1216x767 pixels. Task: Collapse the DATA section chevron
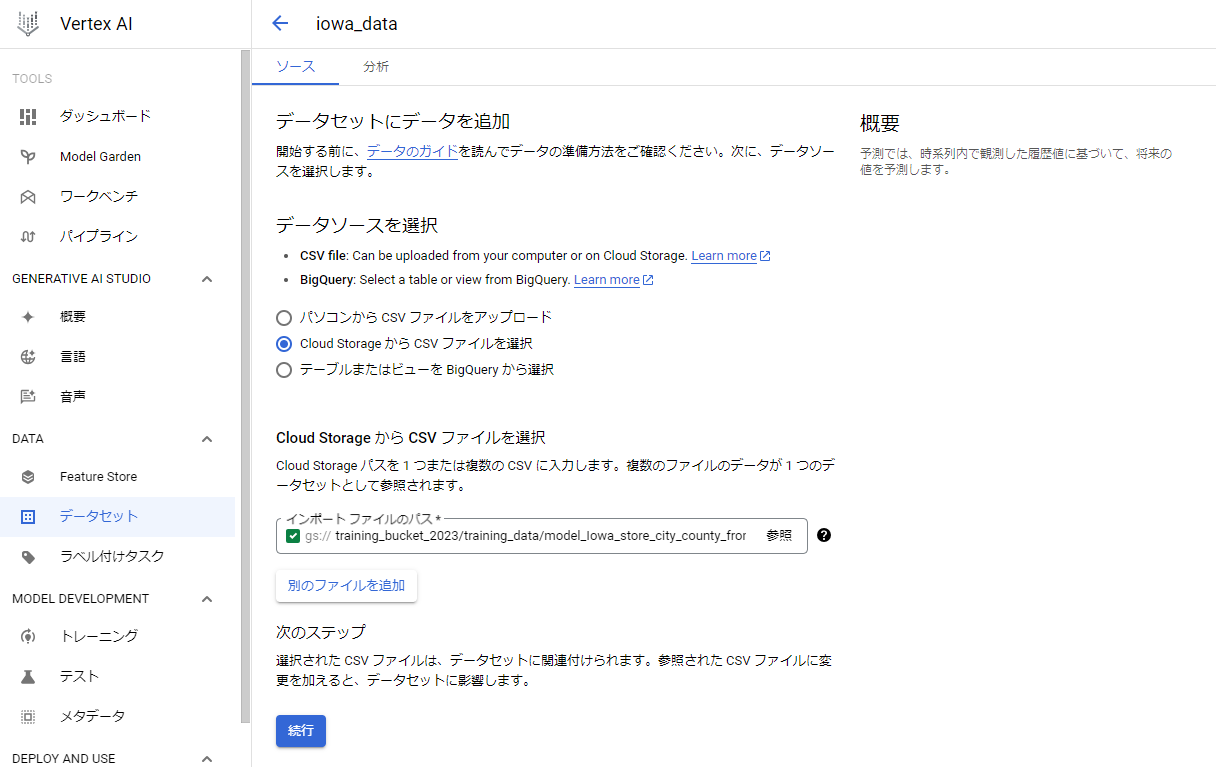(207, 439)
